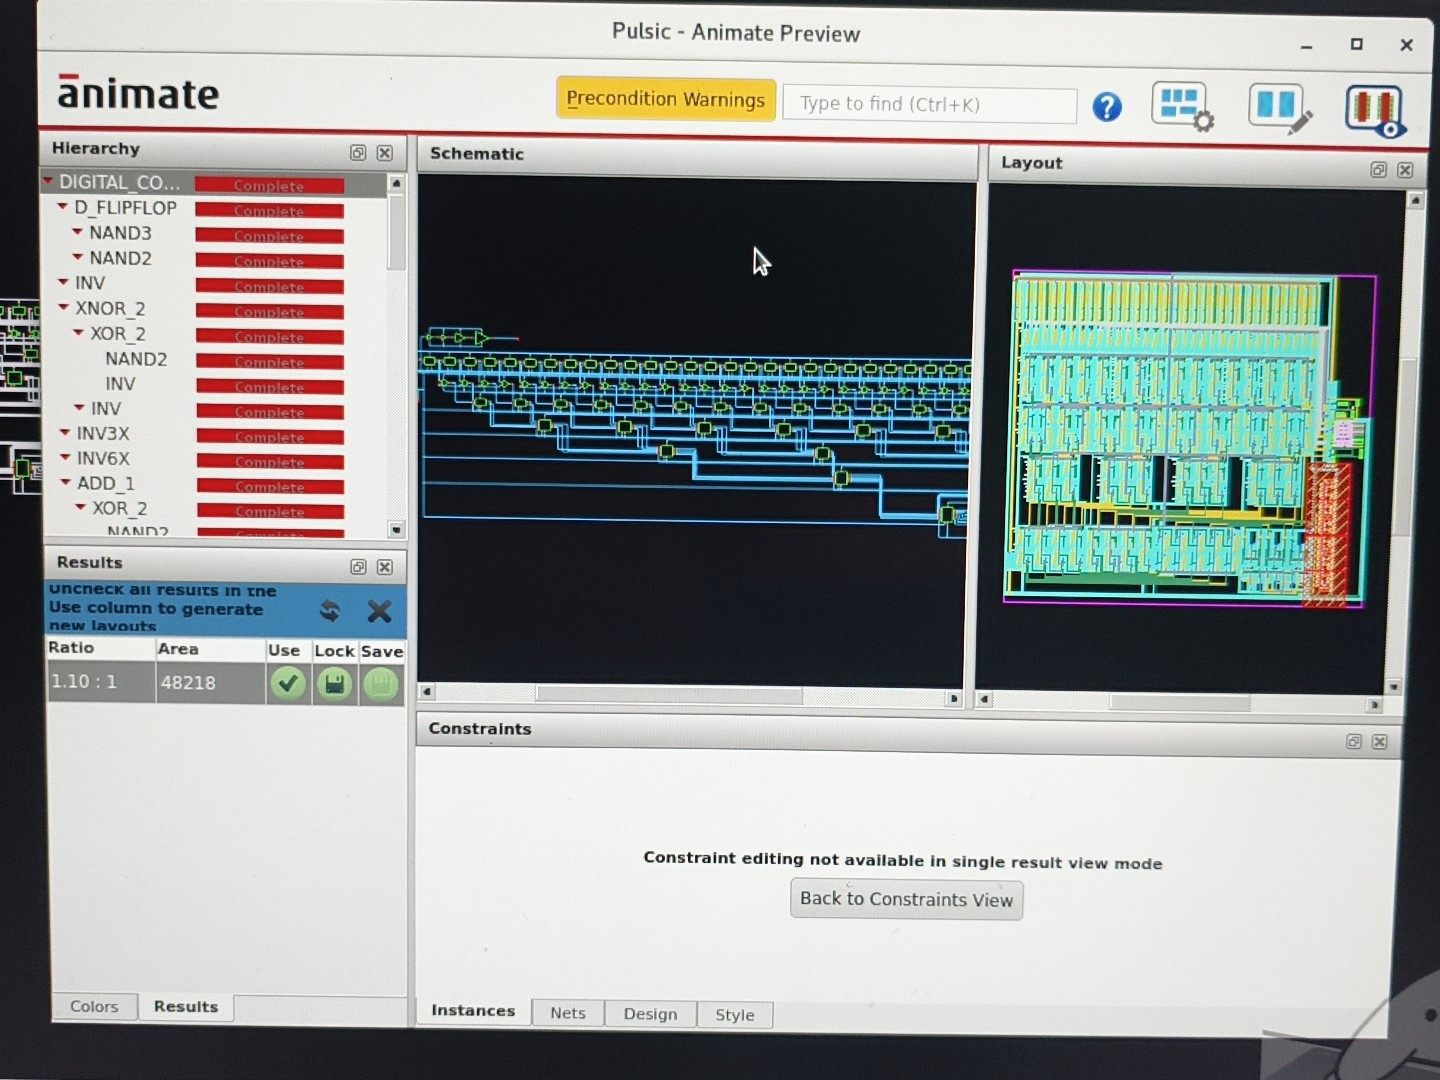Image resolution: width=1440 pixels, height=1080 pixels.
Task: Click the Layout horizontal scrollbar left arrow
Action: pyautogui.click(x=984, y=699)
